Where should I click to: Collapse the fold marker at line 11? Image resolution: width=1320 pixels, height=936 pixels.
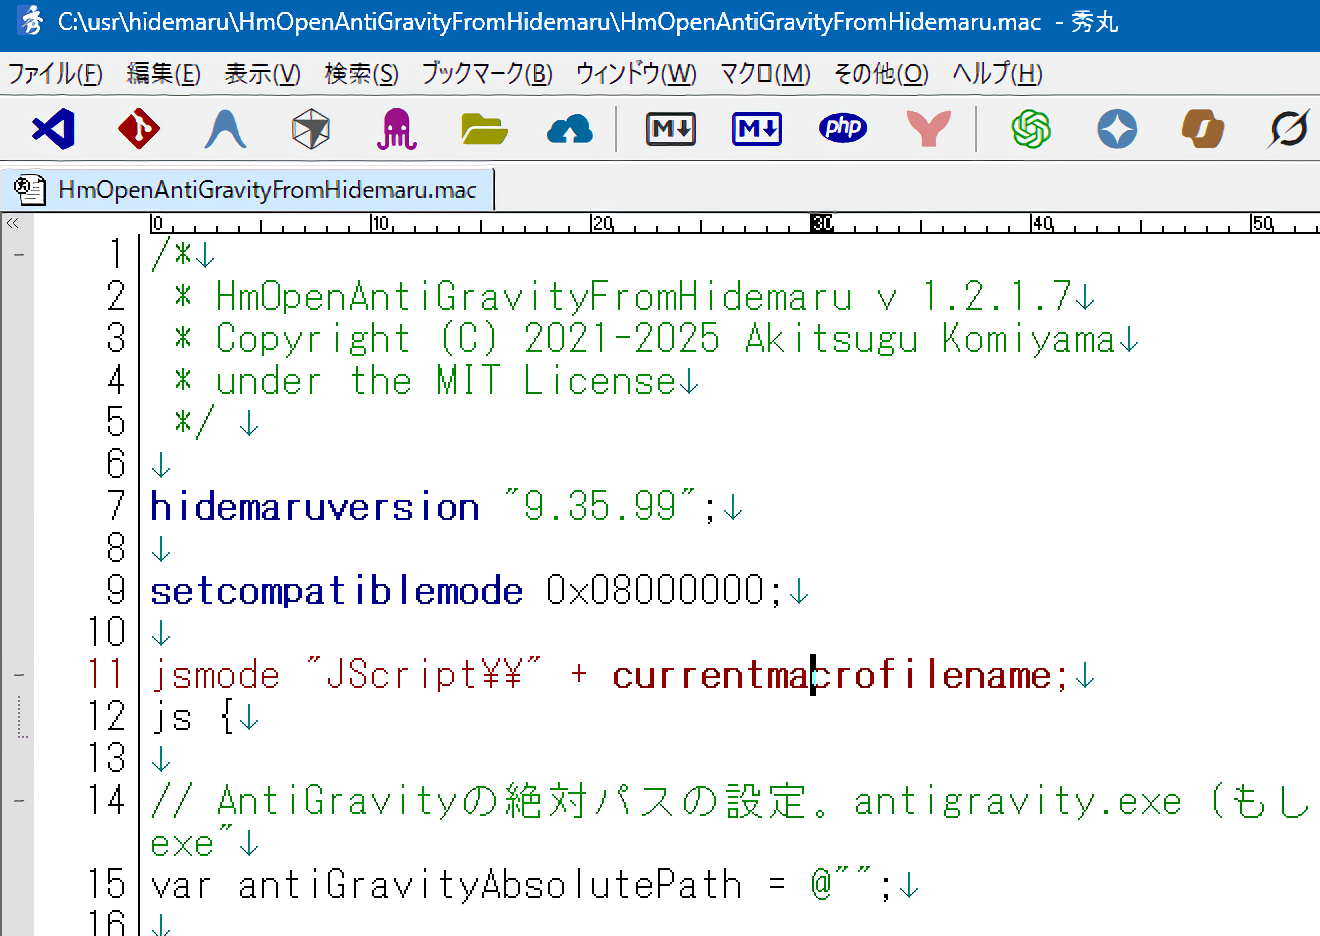pyautogui.click(x=18, y=676)
